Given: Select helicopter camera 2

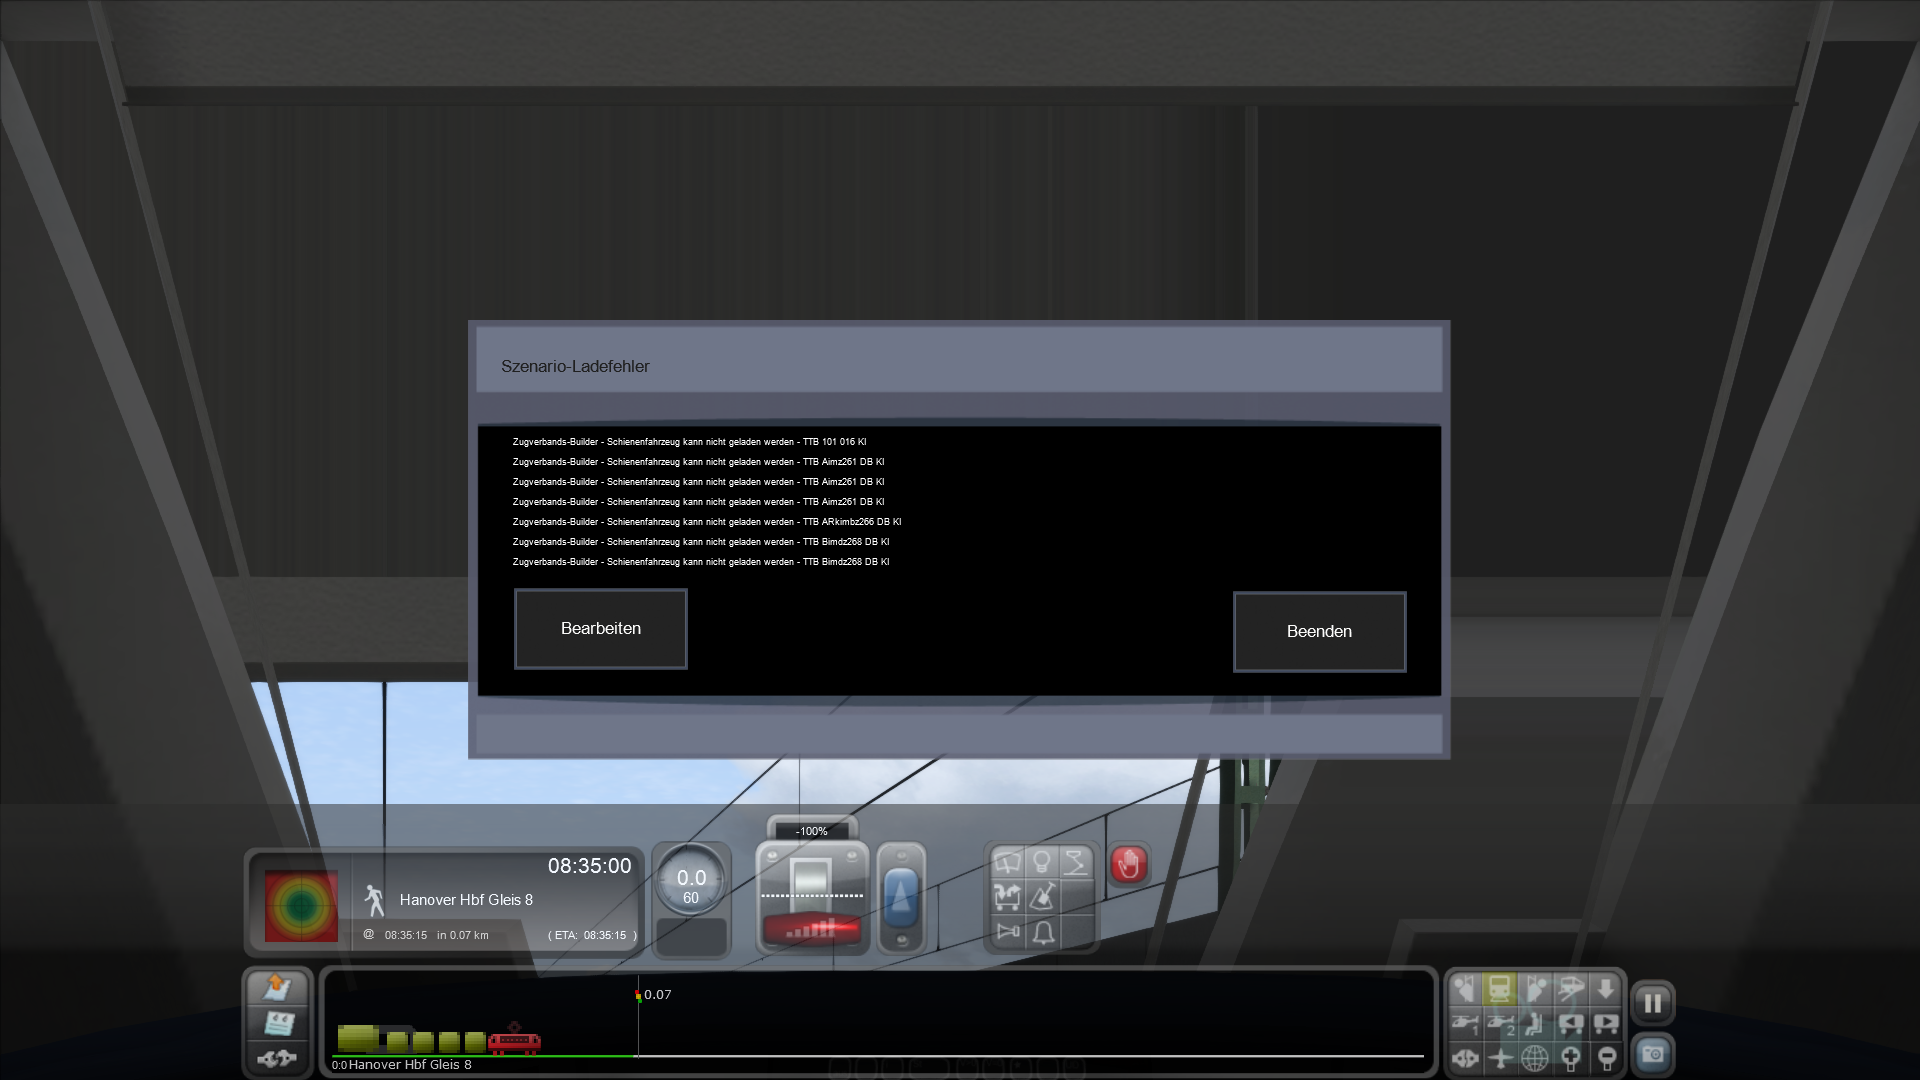Looking at the screenshot, I should click(1500, 1024).
